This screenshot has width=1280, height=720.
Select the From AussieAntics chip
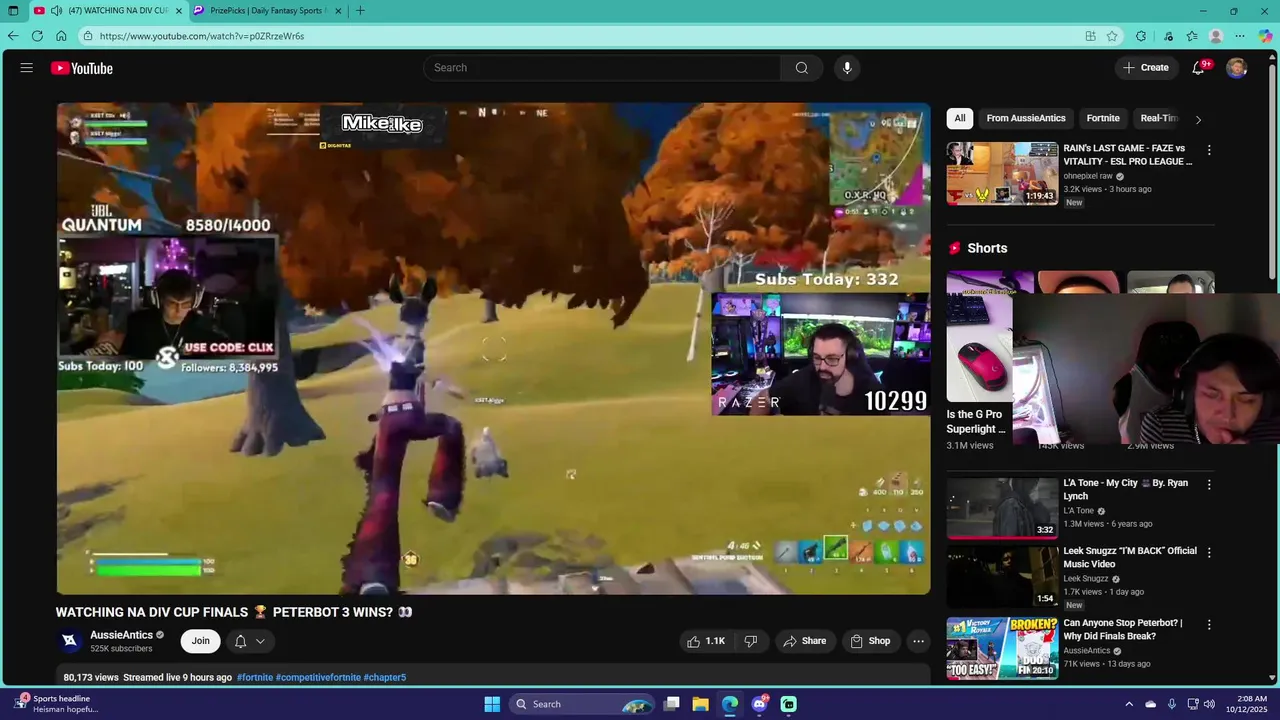[1026, 118]
